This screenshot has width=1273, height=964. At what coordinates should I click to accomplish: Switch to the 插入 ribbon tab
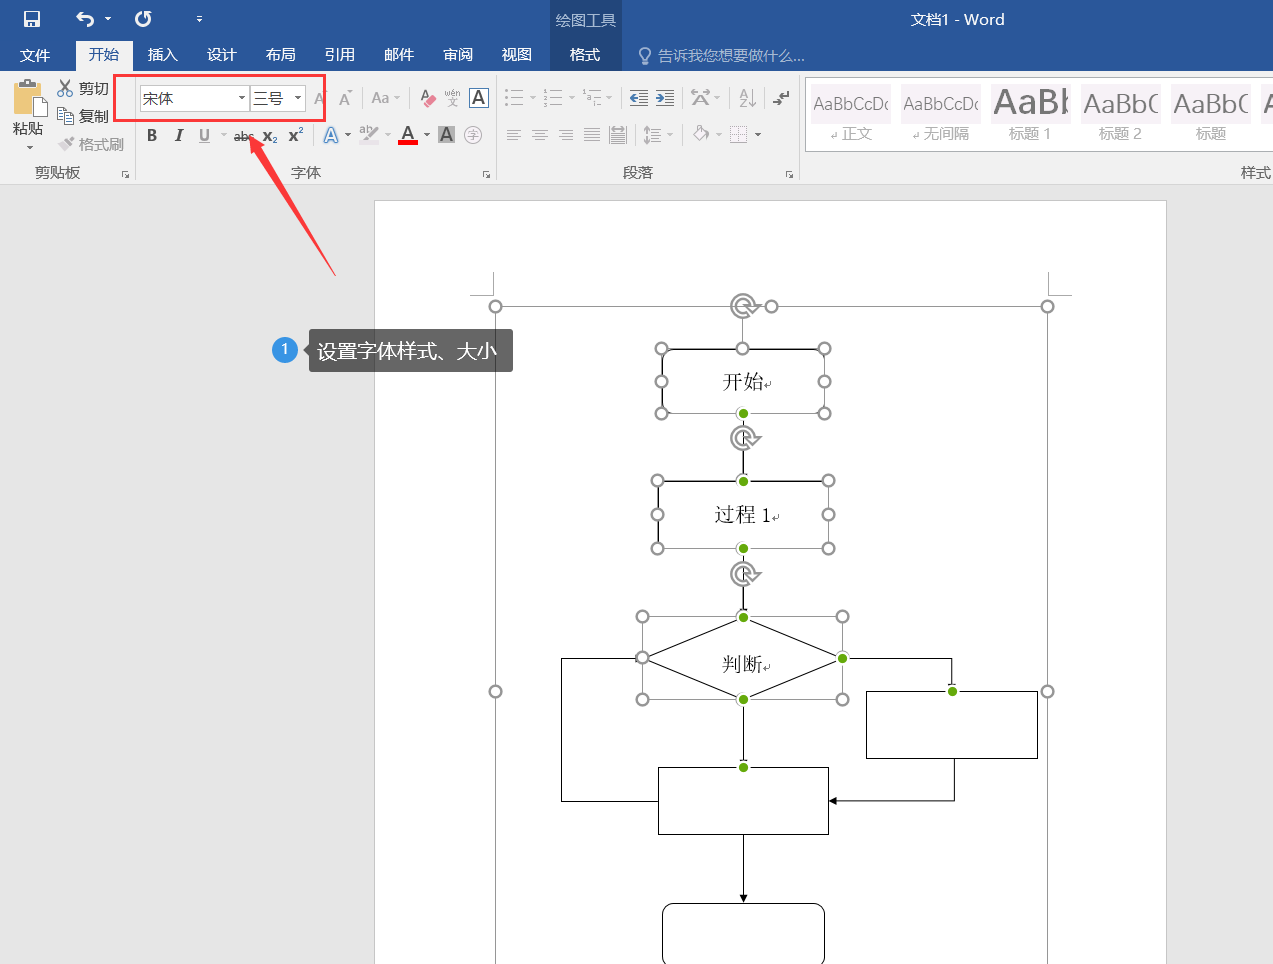coord(162,54)
